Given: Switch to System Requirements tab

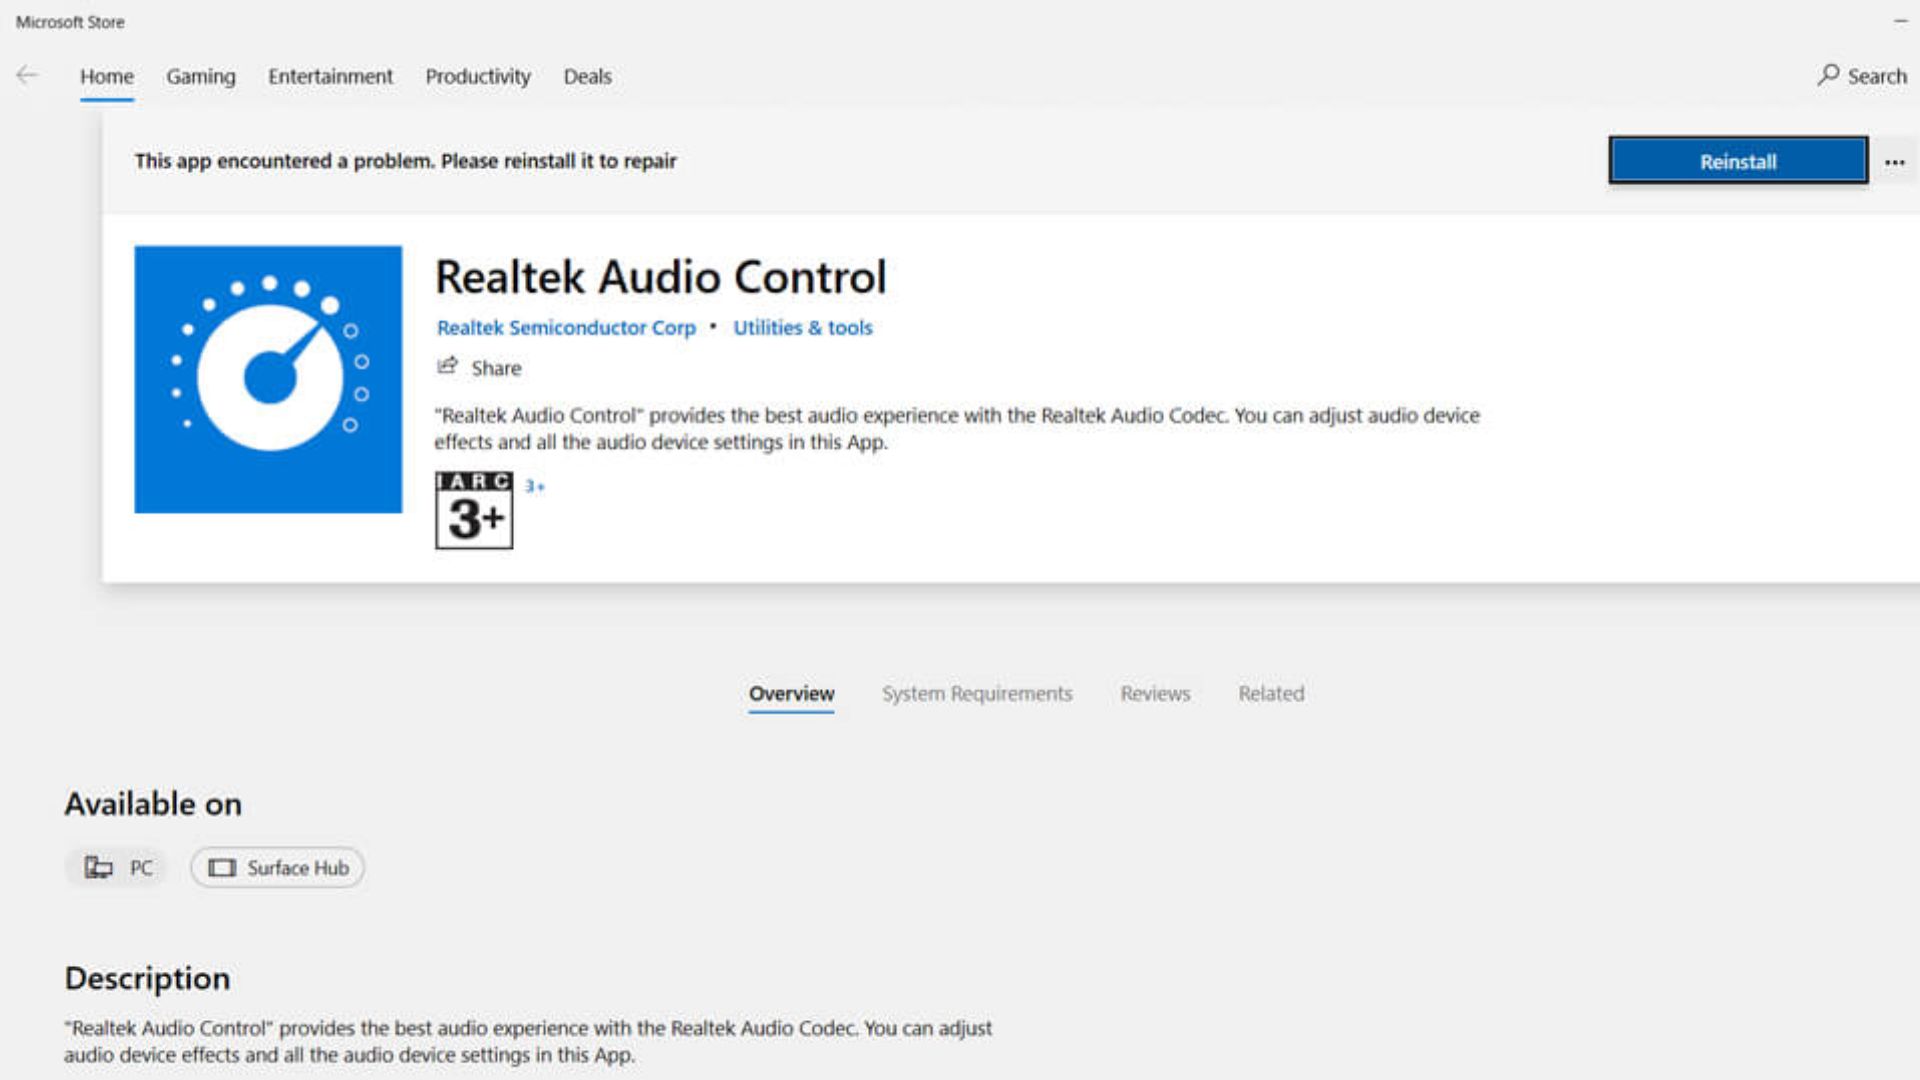Looking at the screenshot, I should (x=977, y=693).
